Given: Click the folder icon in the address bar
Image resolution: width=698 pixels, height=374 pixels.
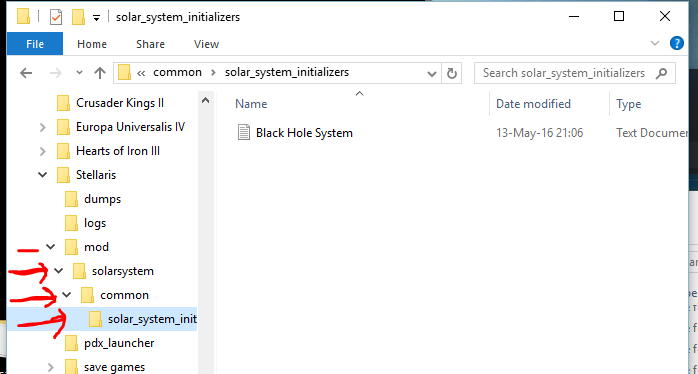Looking at the screenshot, I should coord(124,73).
